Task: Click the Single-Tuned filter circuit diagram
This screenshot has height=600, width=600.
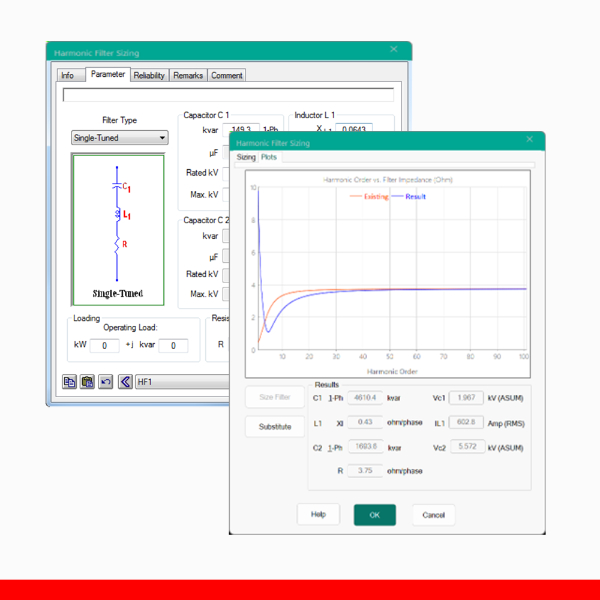Action: click(118, 228)
